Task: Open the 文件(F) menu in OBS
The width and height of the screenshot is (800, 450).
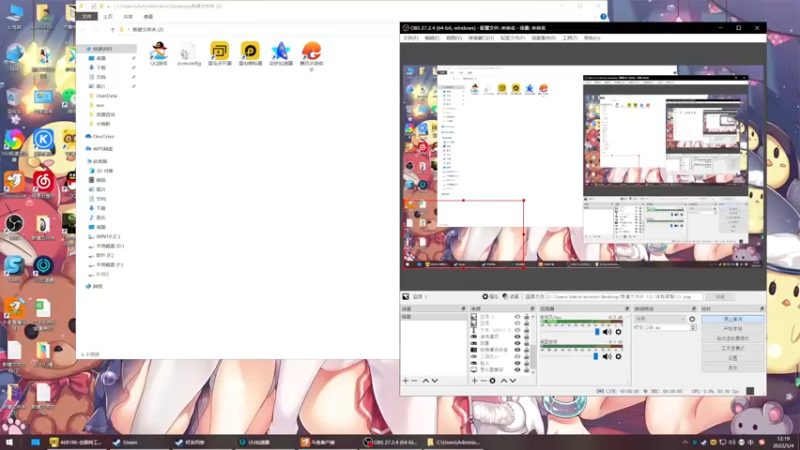Action: tap(411, 38)
